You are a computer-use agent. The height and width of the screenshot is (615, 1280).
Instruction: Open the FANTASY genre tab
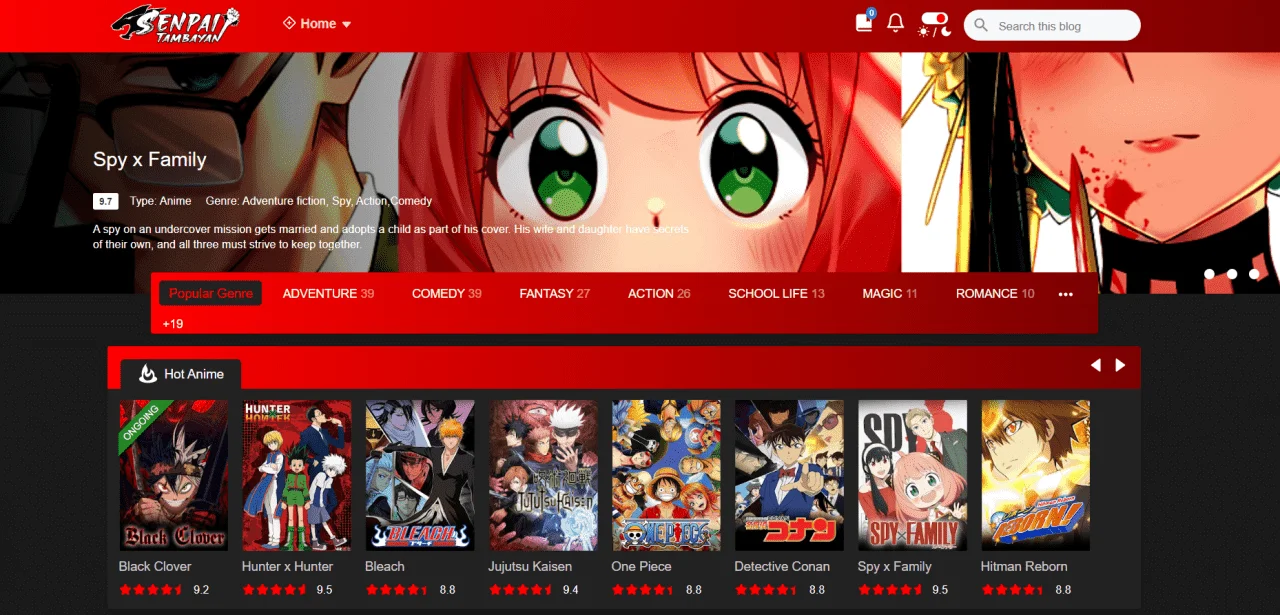point(554,293)
